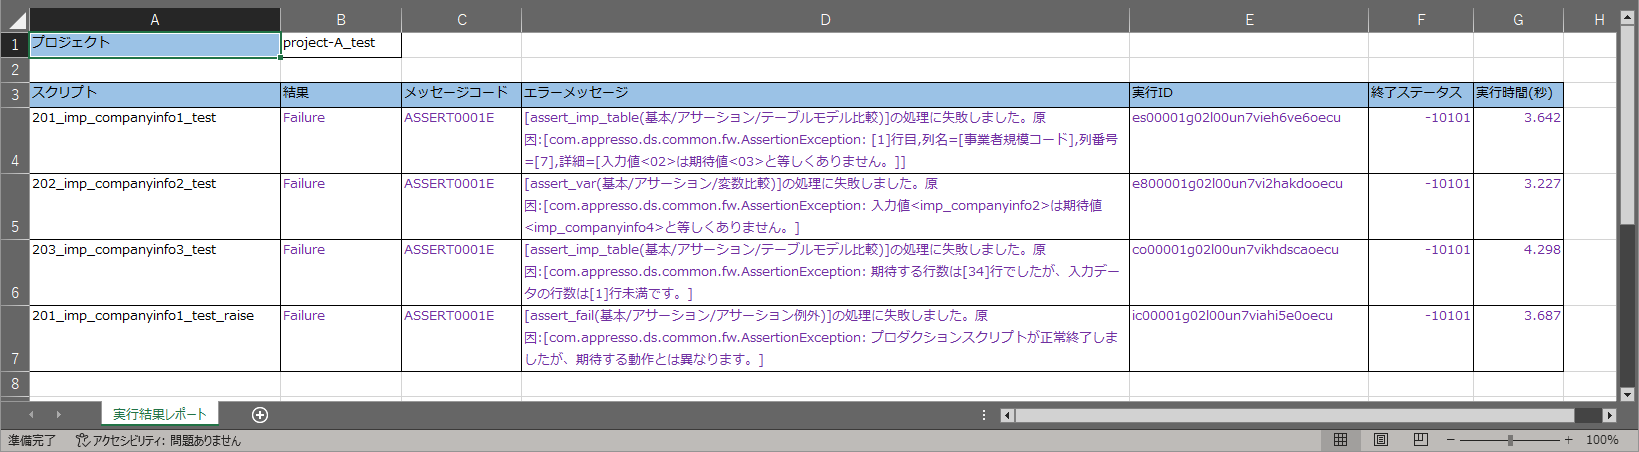Viewport: 1639px width, 452px height.
Task: Select execution time 3.642 cell
Action: pos(1518,140)
